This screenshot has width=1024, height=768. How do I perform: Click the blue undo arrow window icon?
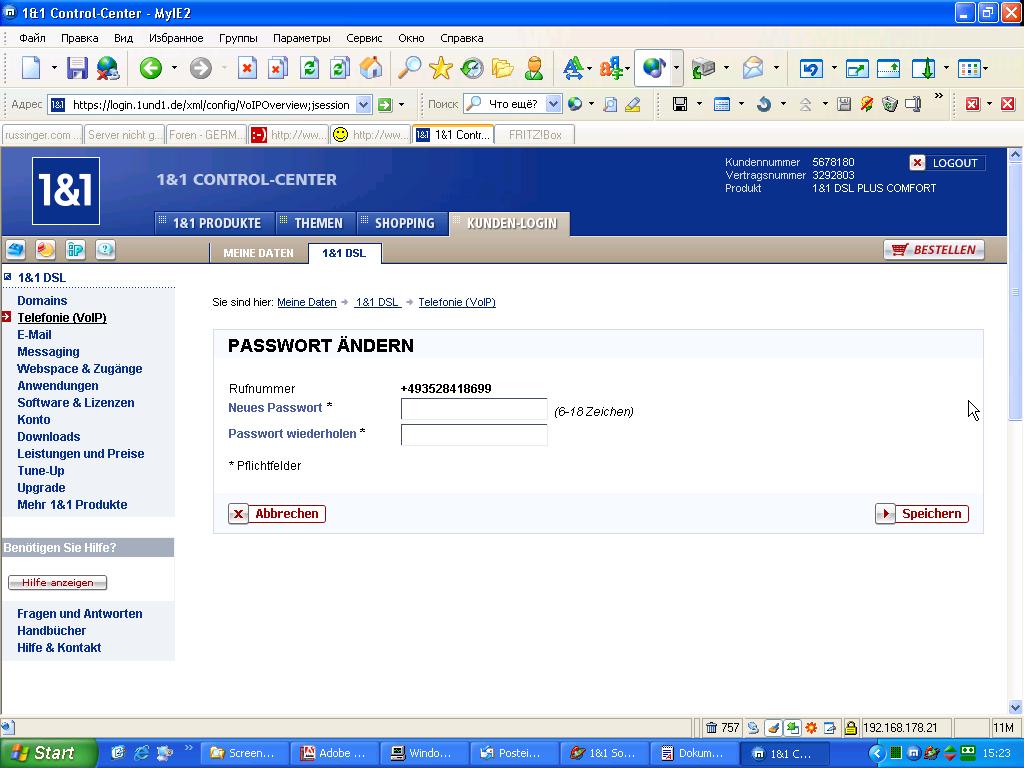810,68
